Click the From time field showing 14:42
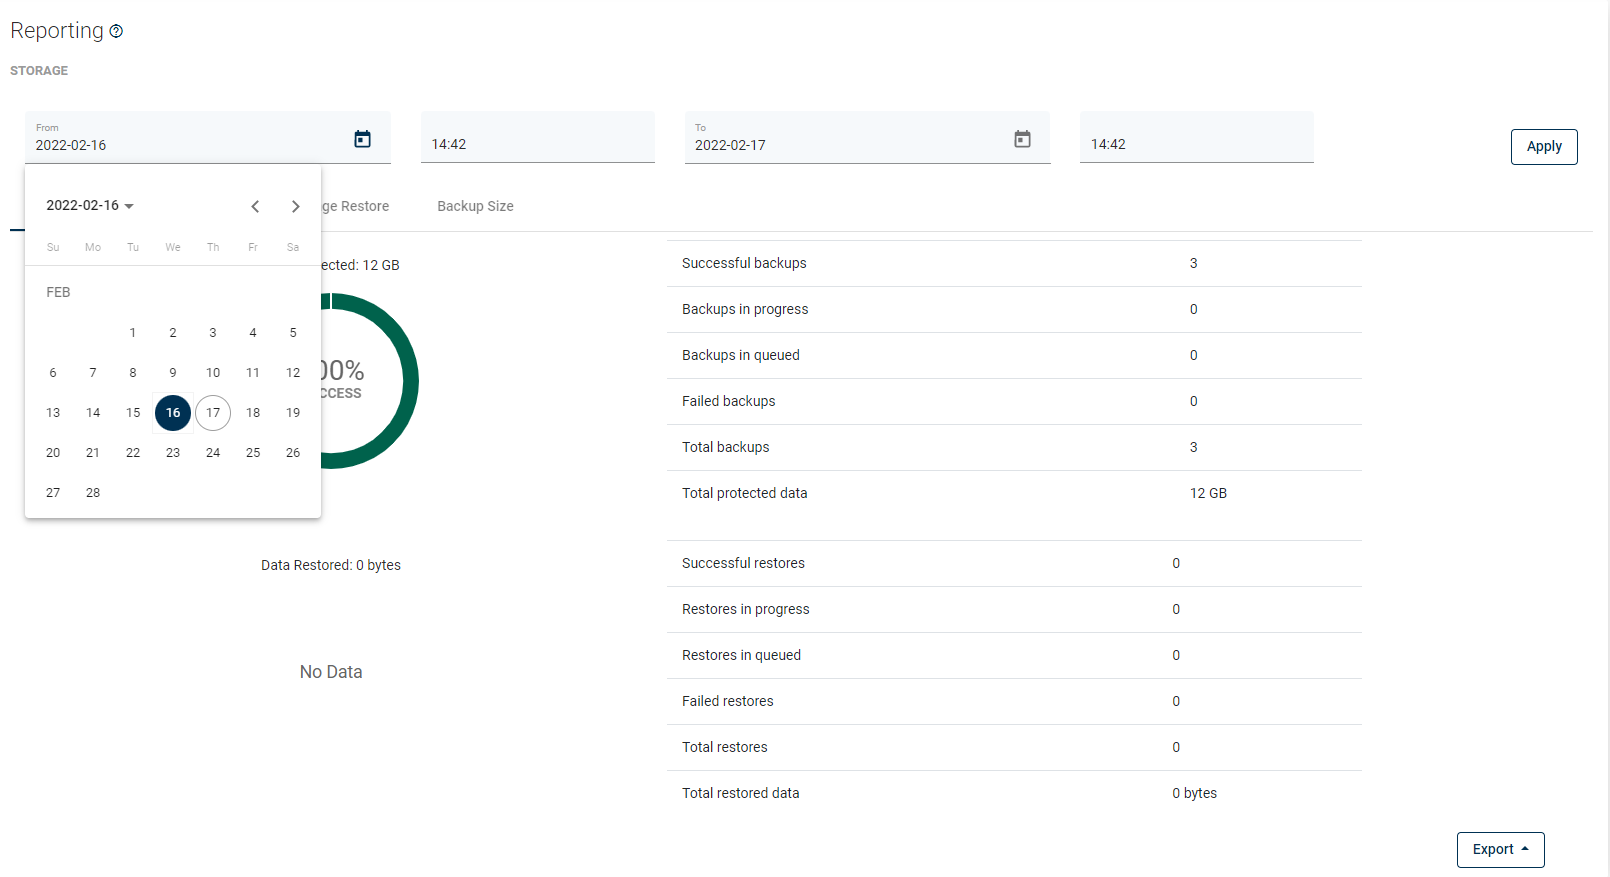The width and height of the screenshot is (1610, 877). coord(537,144)
